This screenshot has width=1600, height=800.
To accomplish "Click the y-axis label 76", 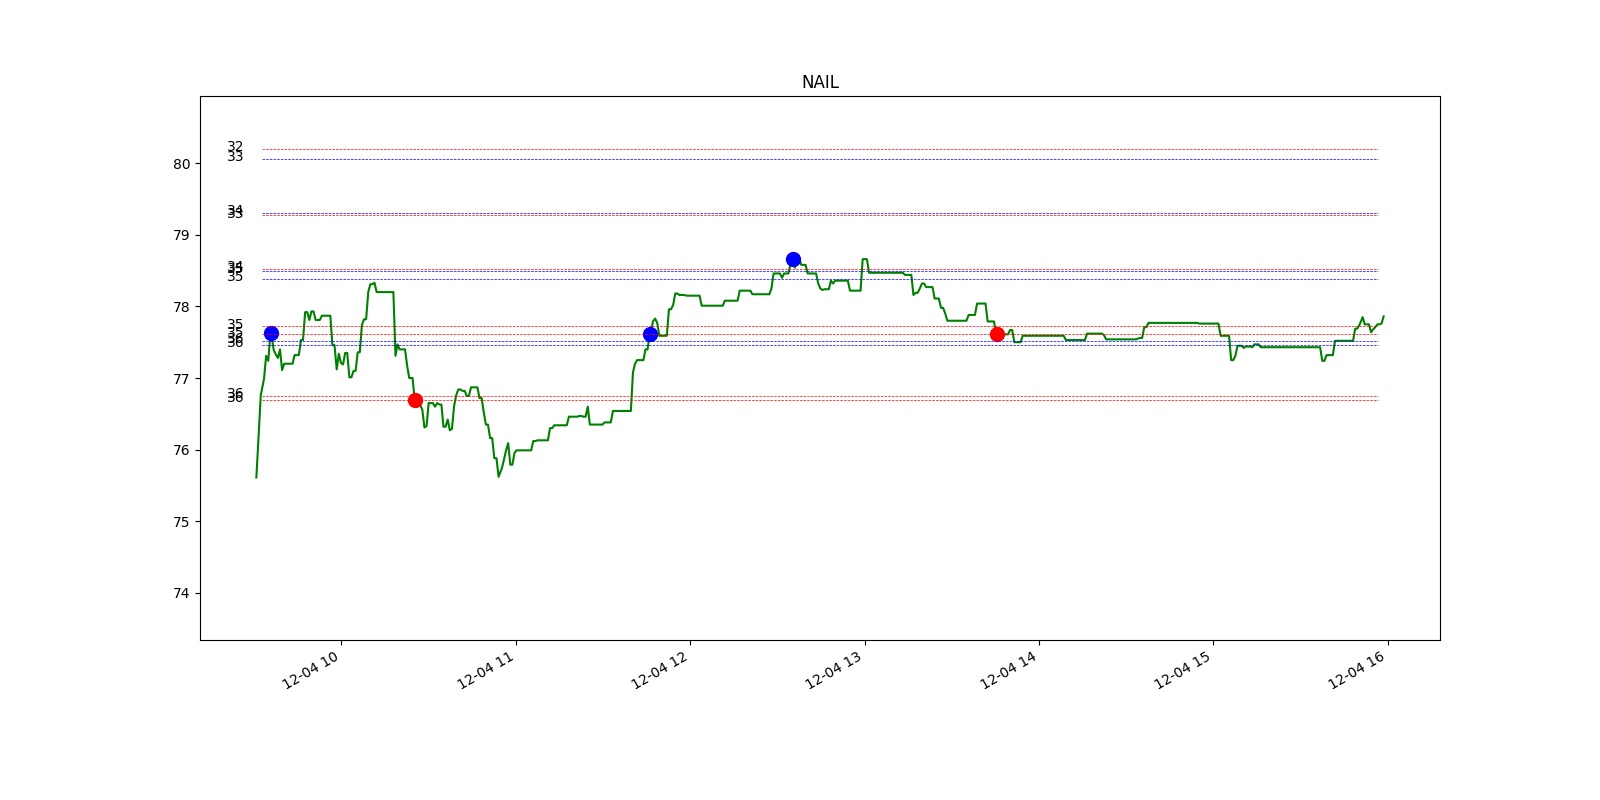I will pos(181,450).
